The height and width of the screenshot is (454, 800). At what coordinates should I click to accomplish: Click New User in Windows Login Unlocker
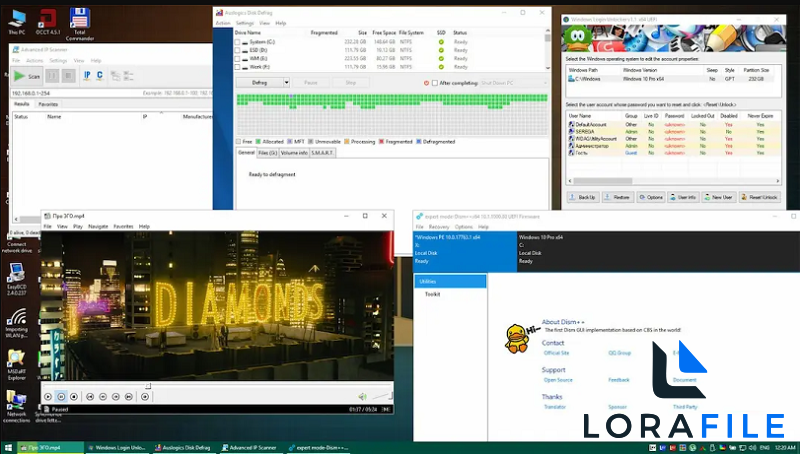click(718, 197)
